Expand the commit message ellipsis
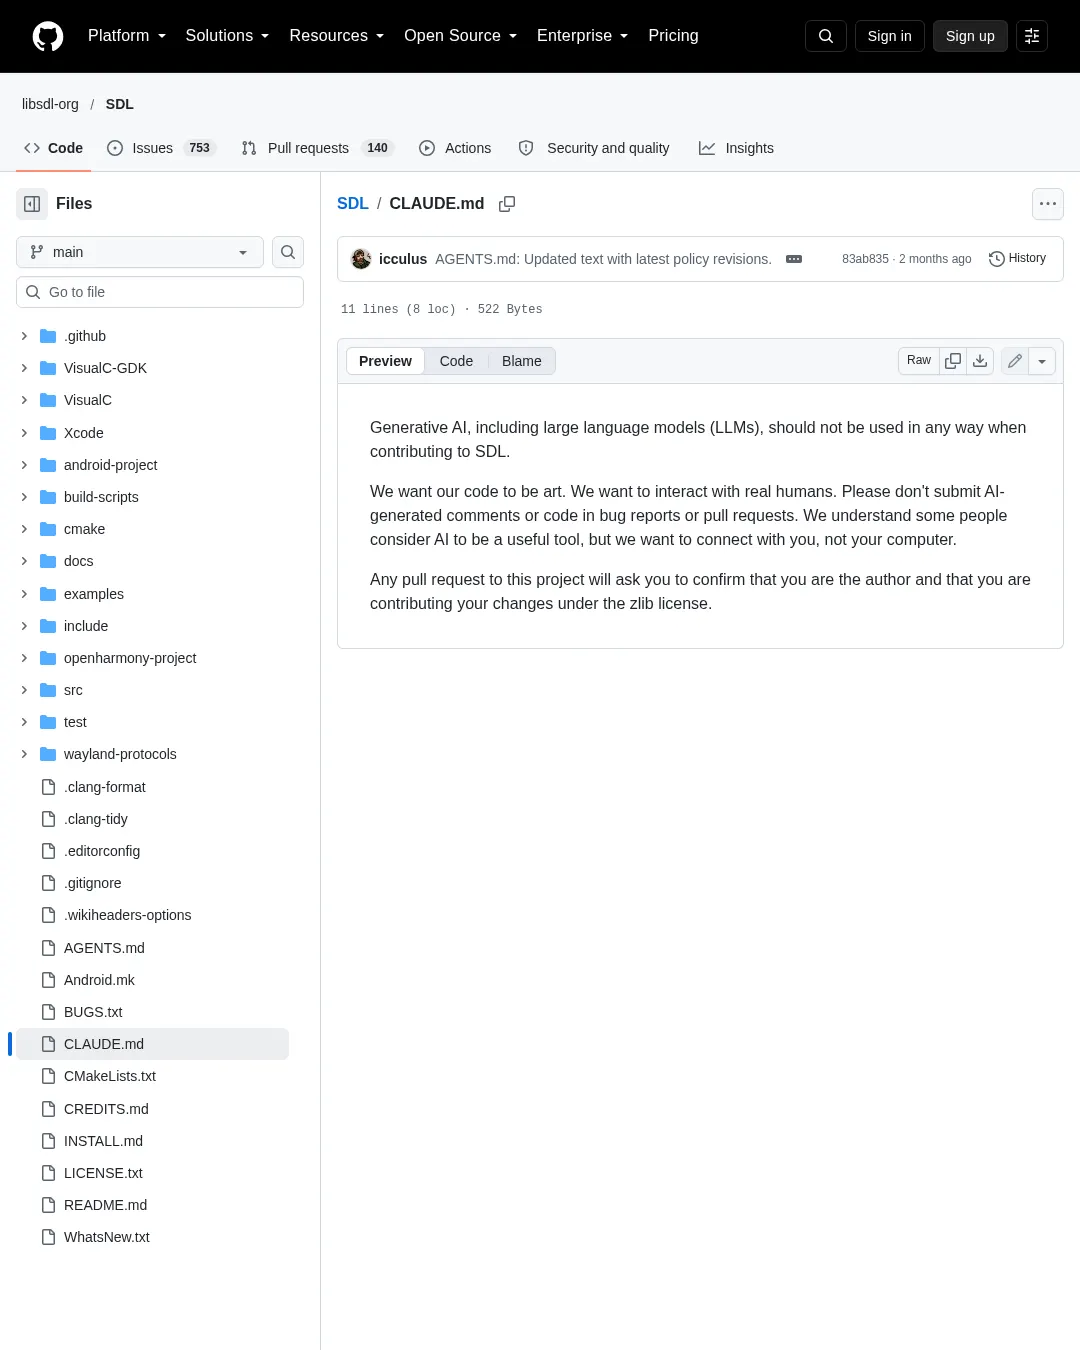The height and width of the screenshot is (1350, 1080). click(x=794, y=259)
